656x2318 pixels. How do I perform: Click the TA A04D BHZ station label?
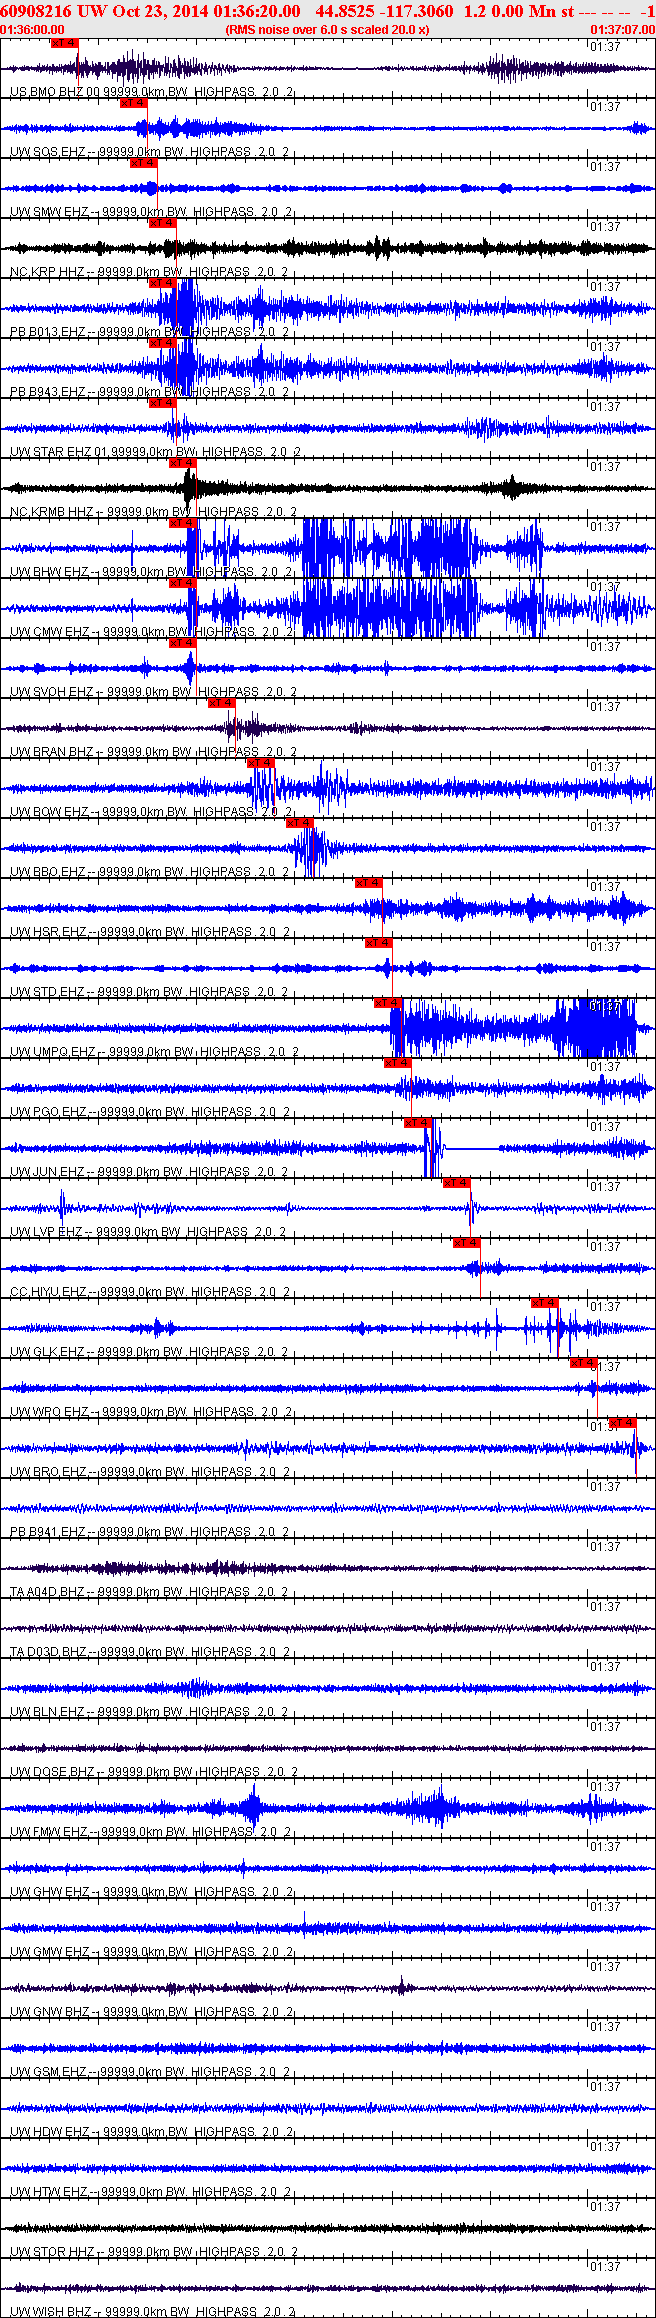click(x=150, y=1592)
